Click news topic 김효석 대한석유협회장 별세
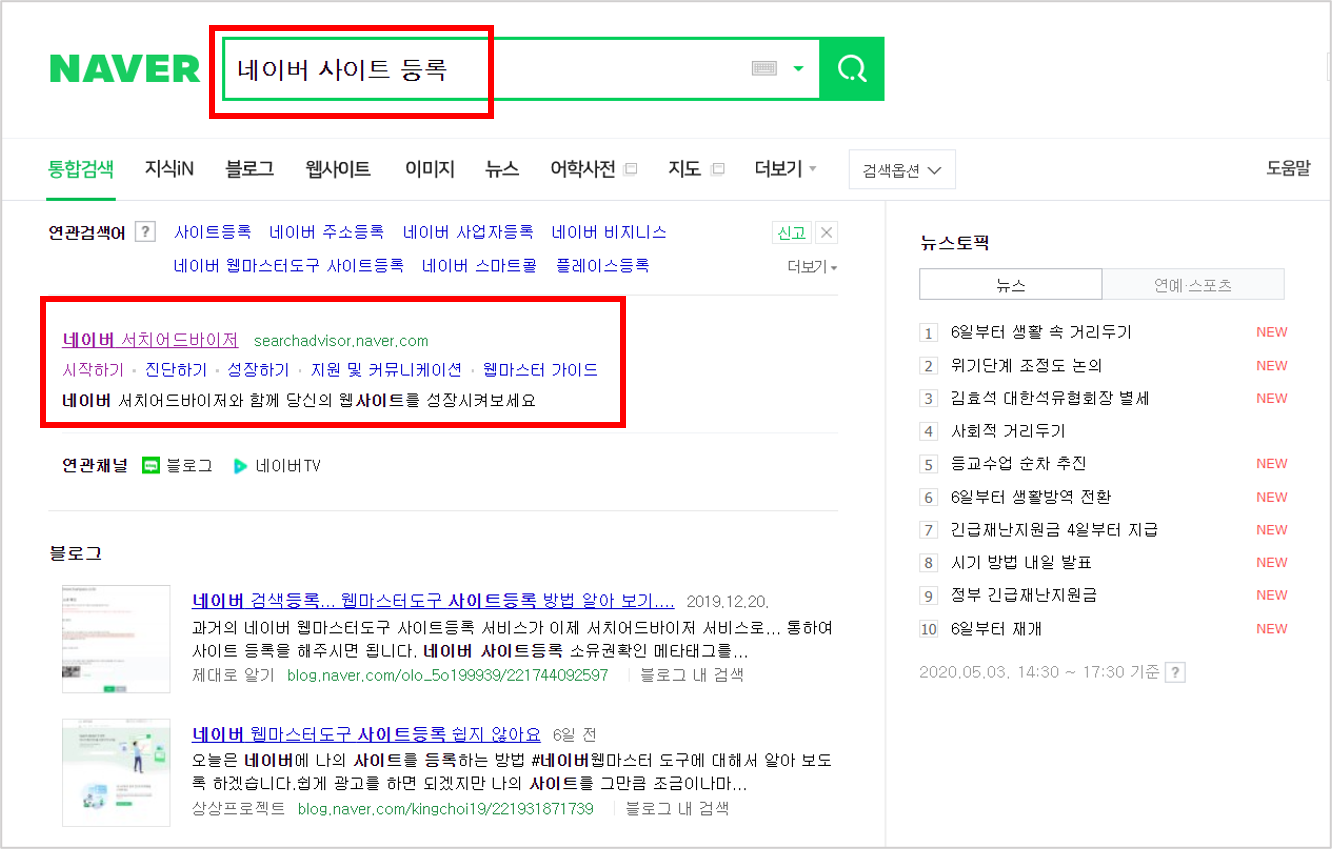This screenshot has height=849, width=1332. tap(1050, 398)
